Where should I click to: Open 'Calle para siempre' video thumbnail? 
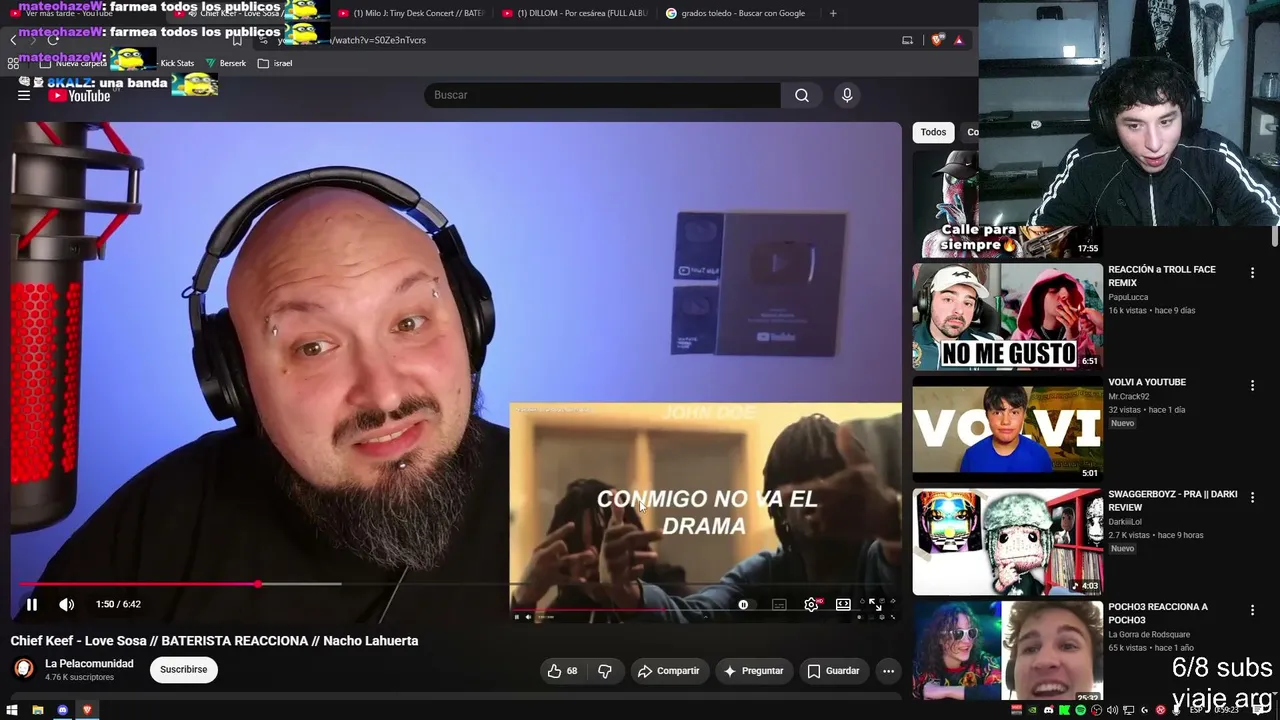tap(1007, 204)
